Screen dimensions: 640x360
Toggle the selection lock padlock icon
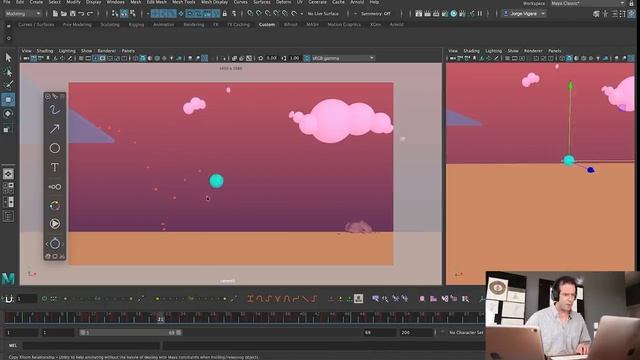coord(224,13)
